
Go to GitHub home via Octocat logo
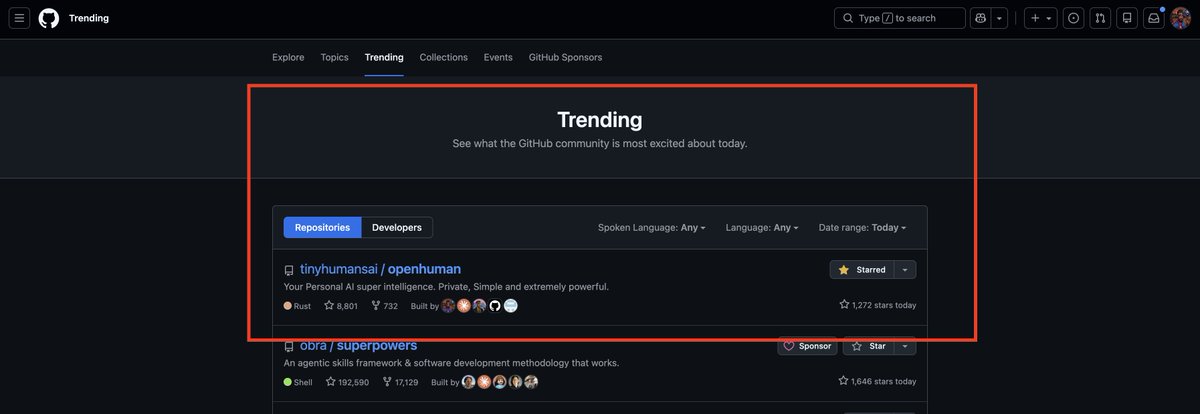pyautogui.click(x=49, y=18)
